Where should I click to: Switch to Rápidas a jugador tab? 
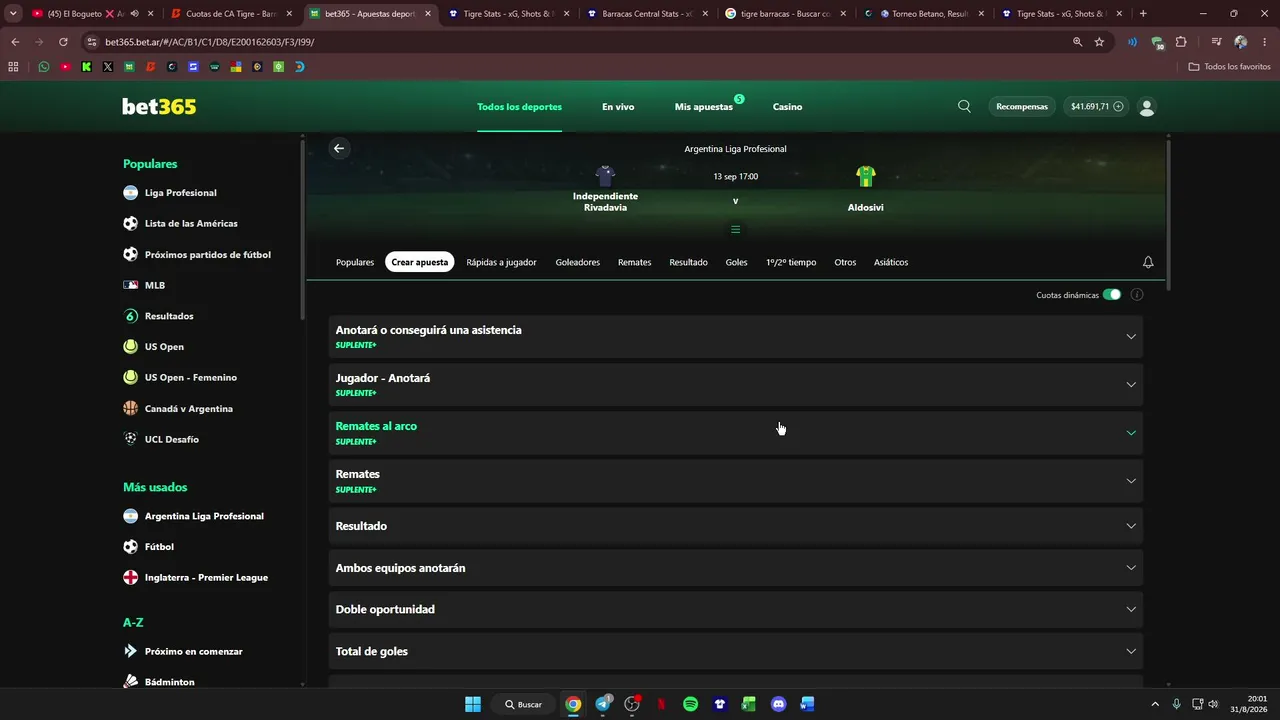tap(501, 262)
